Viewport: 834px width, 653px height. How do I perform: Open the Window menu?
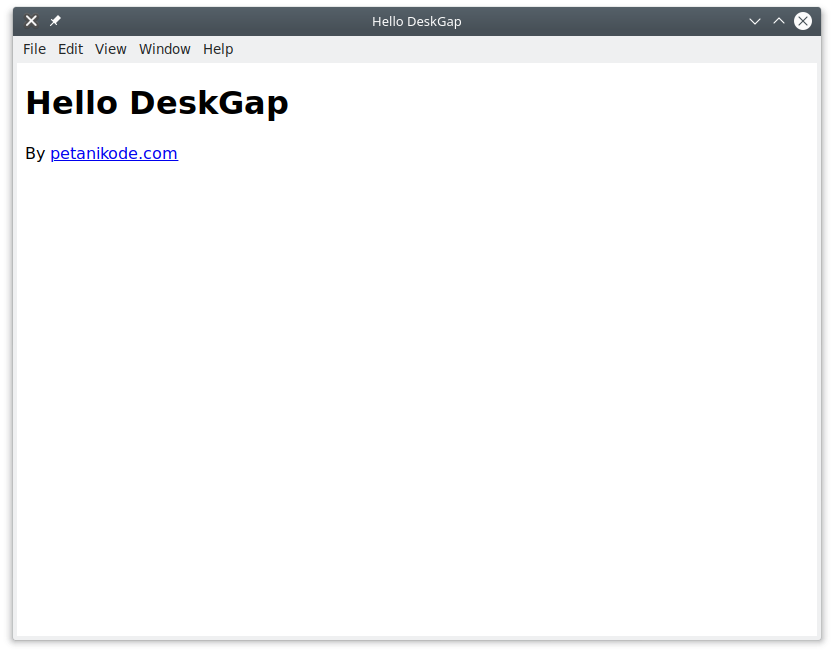point(164,48)
